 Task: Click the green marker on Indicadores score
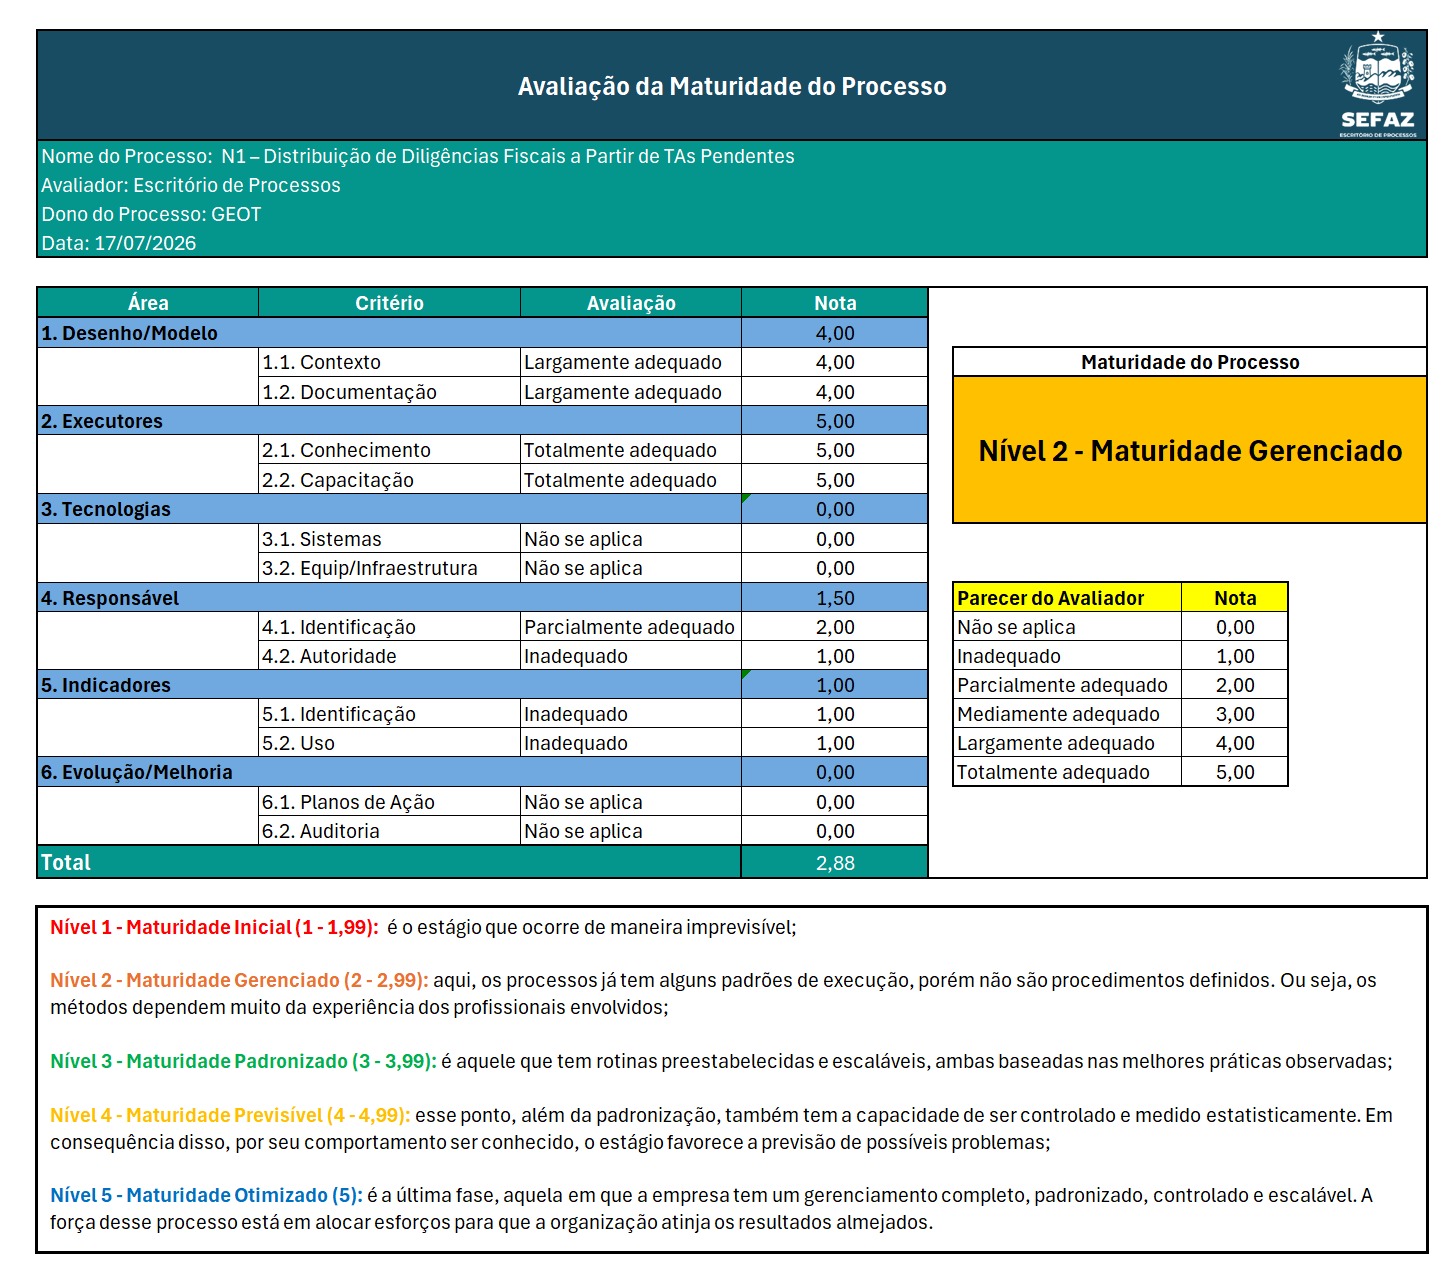click(x=746, y=674)
